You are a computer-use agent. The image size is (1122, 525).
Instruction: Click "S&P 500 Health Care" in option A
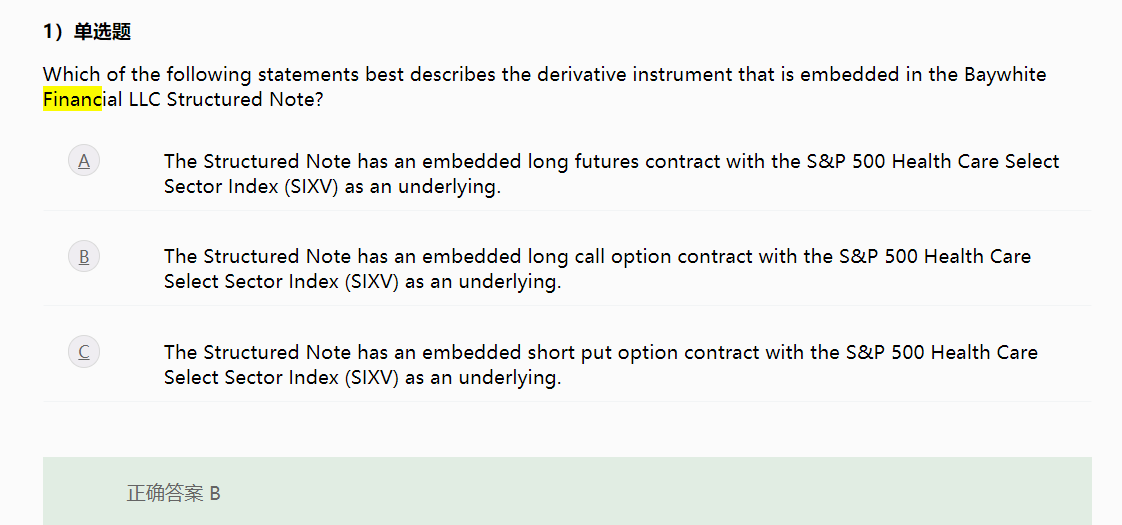(x=896, y=162)
